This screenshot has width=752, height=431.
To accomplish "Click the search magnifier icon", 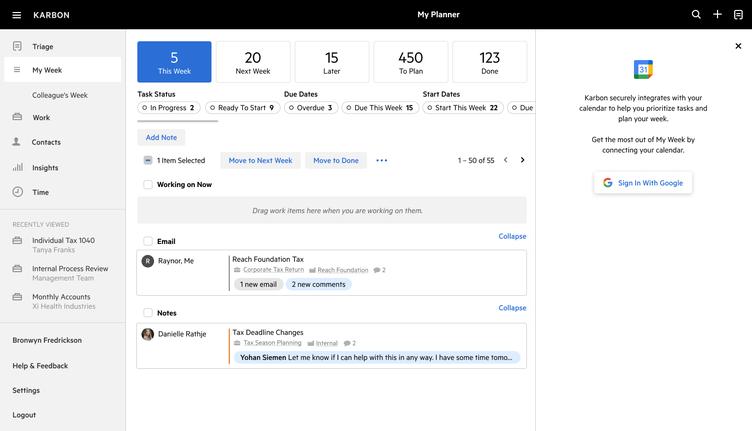I will 696,14.
